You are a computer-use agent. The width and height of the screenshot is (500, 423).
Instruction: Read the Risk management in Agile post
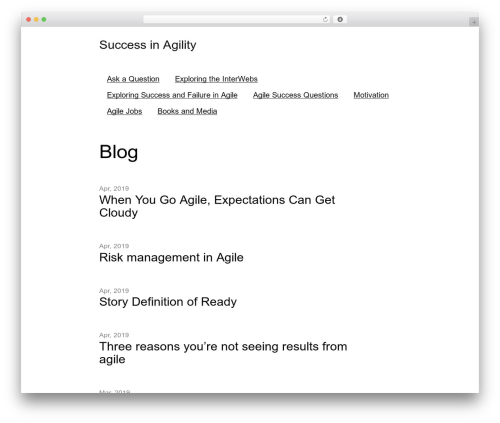pyautogui.click(x=171, y=258)
